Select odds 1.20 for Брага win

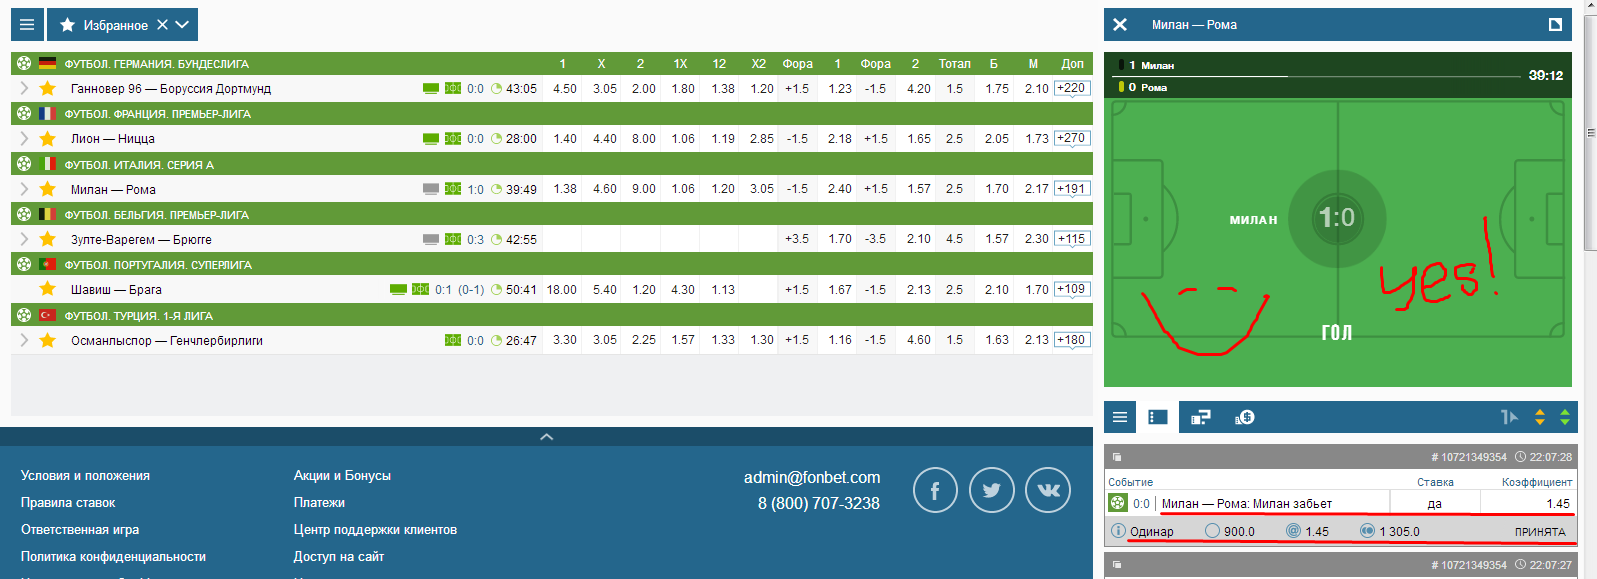pyautogui.click(x=644, y=289)
